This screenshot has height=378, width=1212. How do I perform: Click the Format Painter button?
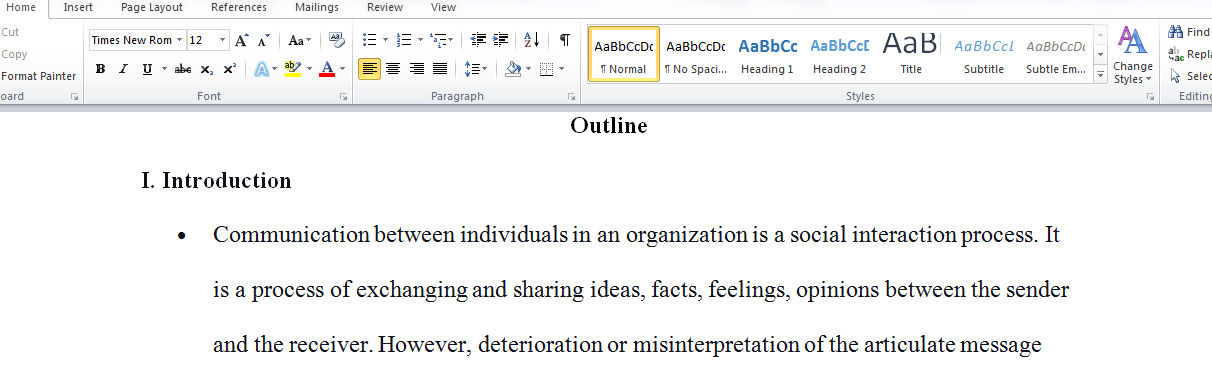(38, 76)
